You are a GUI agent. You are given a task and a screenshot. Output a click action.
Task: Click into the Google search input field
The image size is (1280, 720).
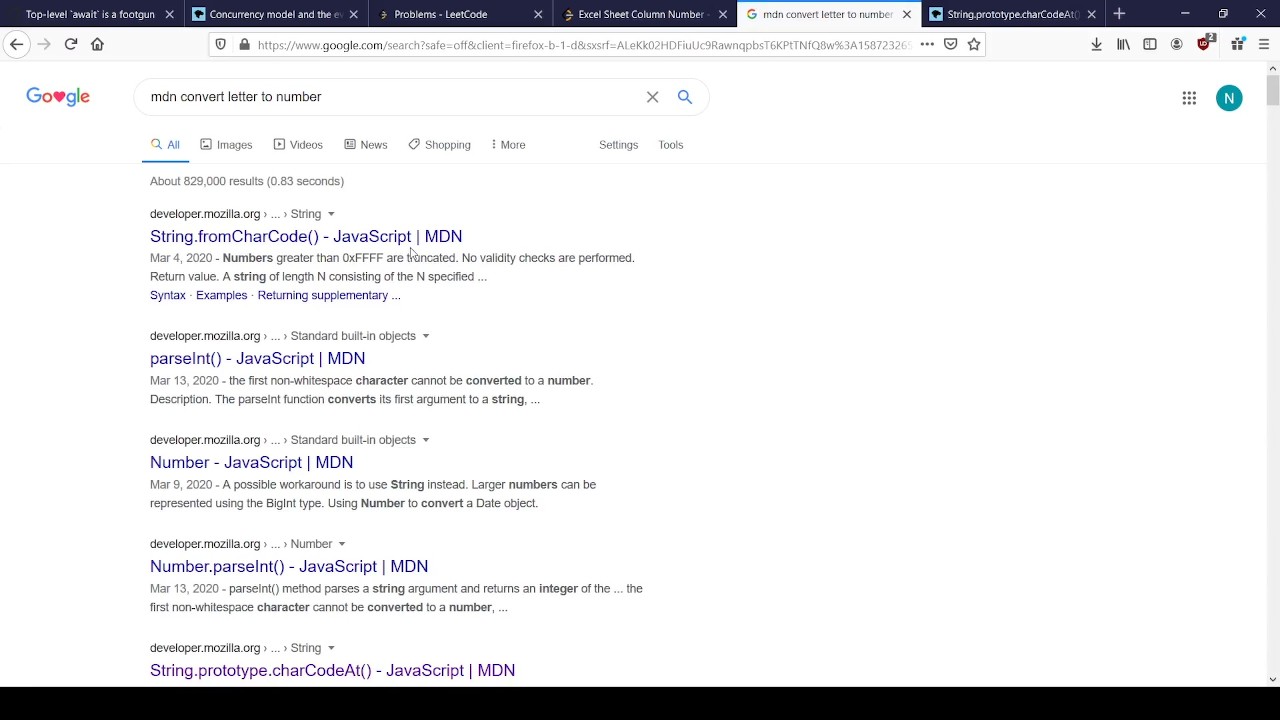390,97
